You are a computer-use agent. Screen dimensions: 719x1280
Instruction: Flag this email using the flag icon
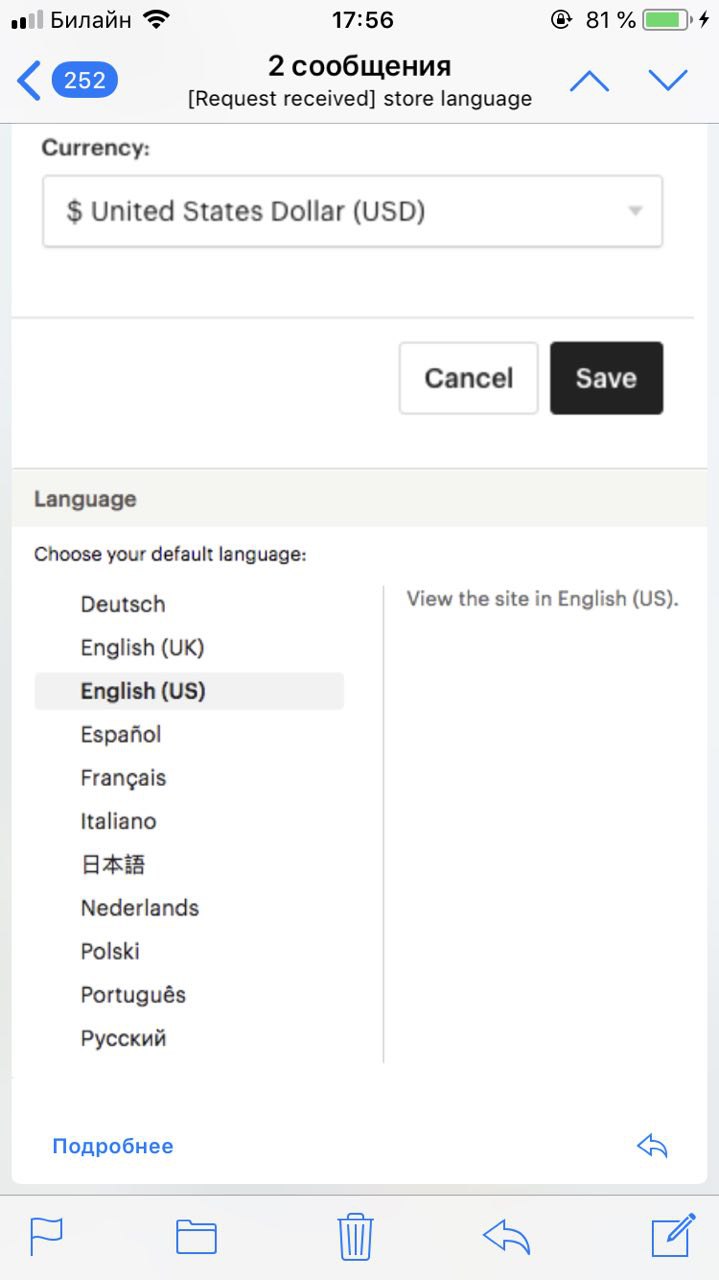coord(46,1236)
